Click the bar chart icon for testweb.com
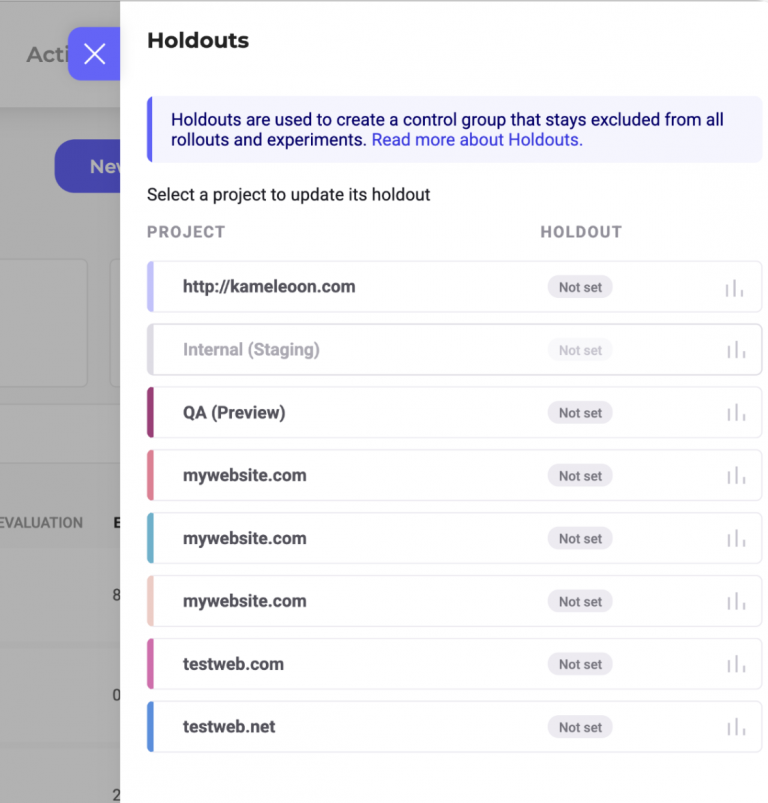The image size is (768, 803). pyautogui.click(x=735, y=664)
